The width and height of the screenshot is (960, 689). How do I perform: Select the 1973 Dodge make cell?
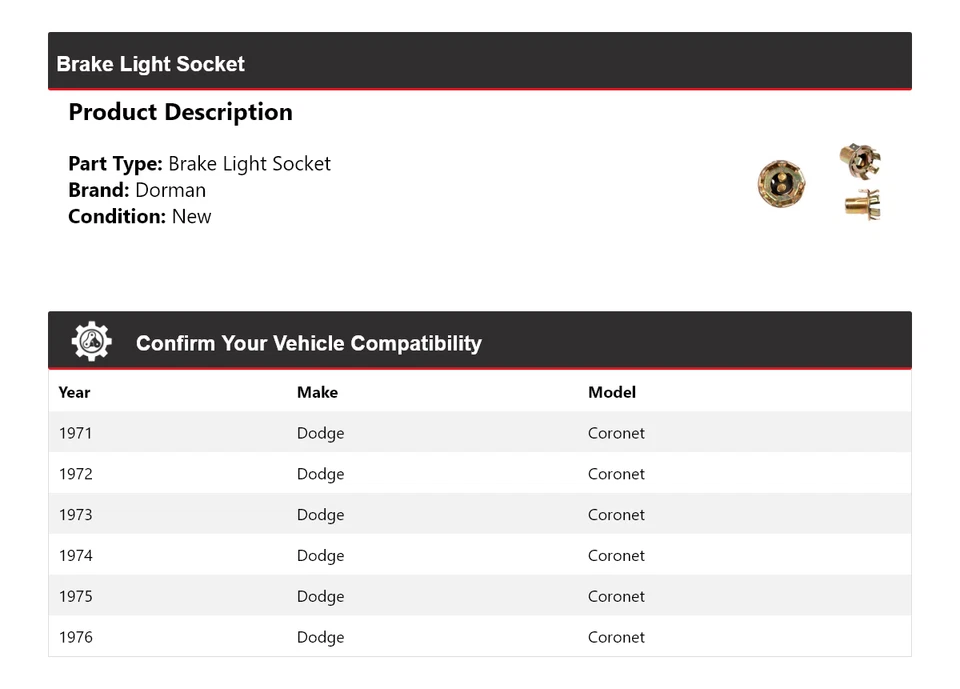point(320,515)
